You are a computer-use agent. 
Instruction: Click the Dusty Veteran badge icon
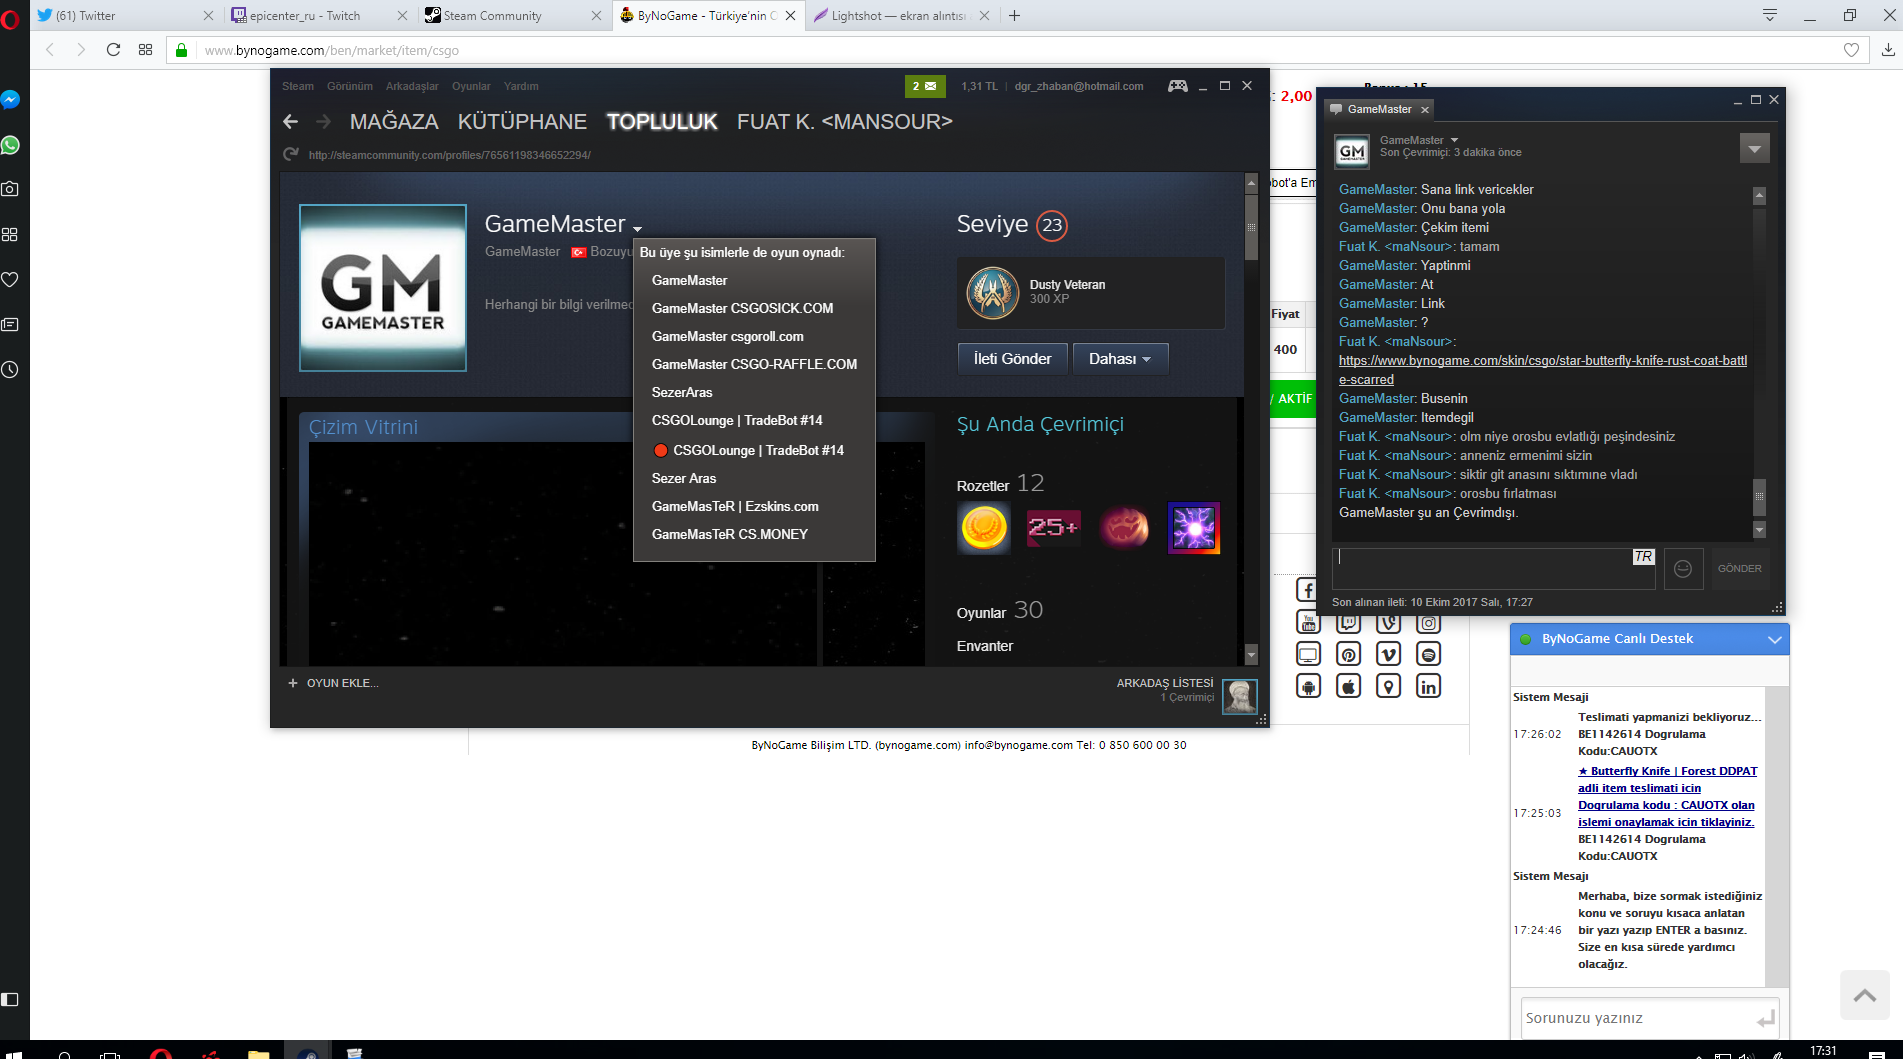click(992, 292)
